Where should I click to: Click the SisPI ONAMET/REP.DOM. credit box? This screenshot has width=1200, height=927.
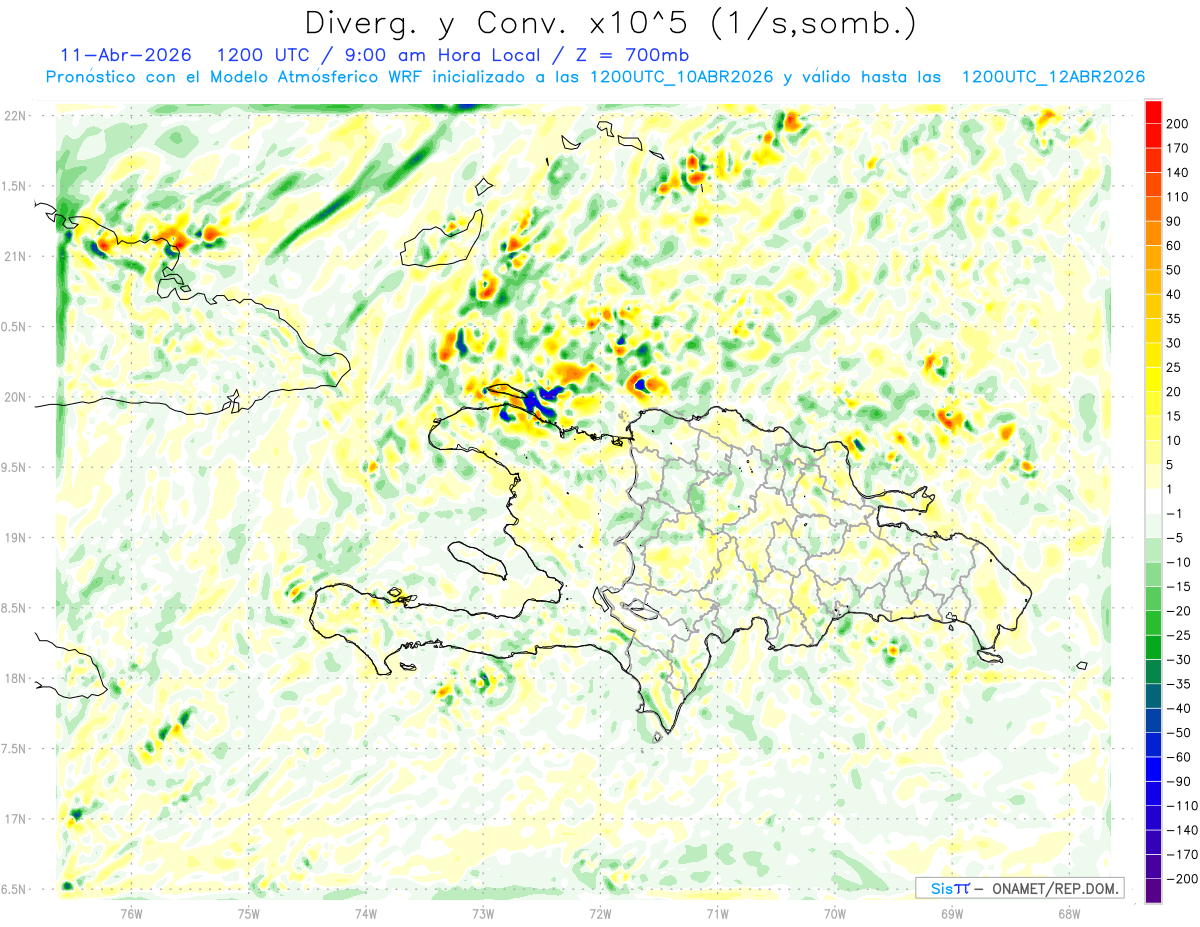(x=1019, y=888)
